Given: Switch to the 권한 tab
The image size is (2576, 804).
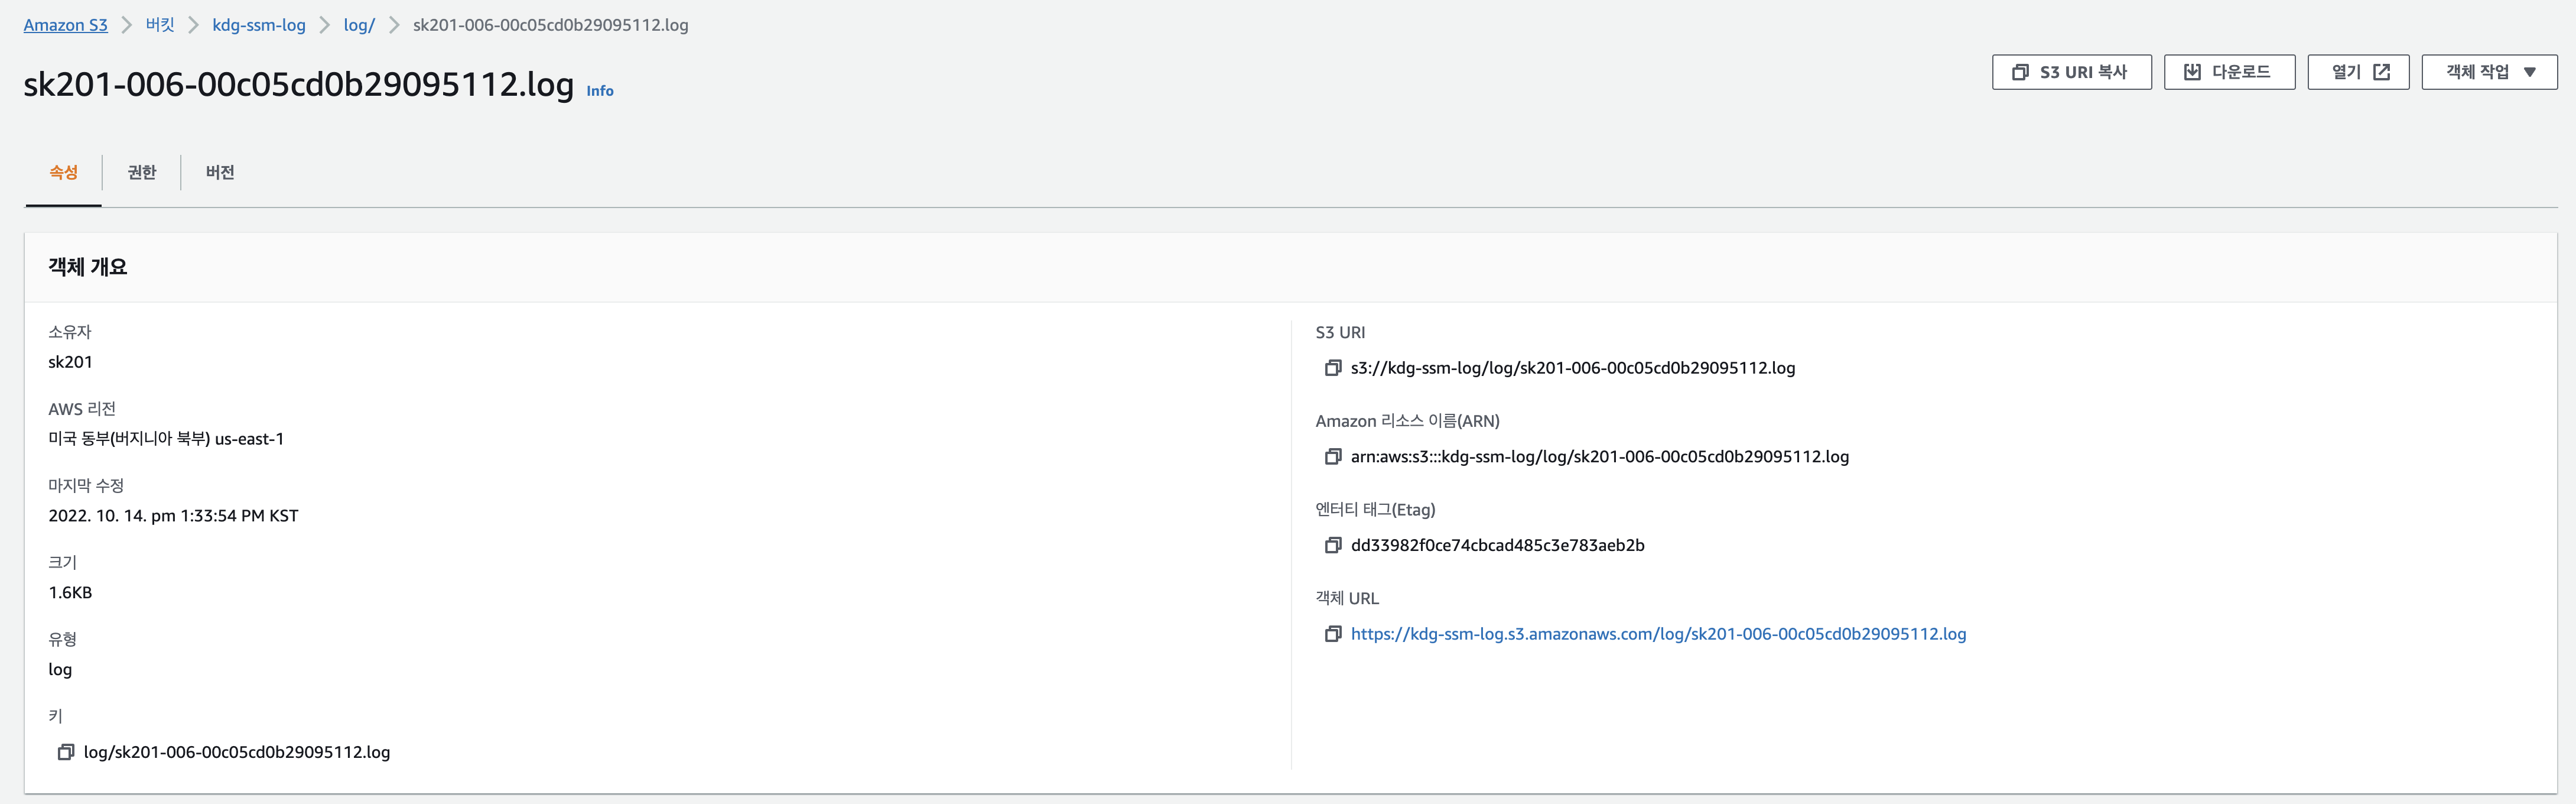Looking at the screenshot, I should pos(142,172).
